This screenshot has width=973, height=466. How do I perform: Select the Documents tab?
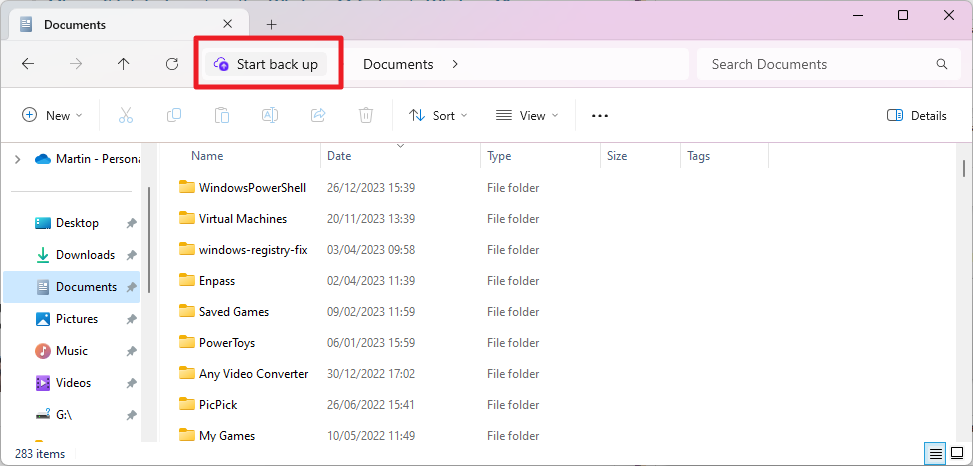click(x=127, y=25)
